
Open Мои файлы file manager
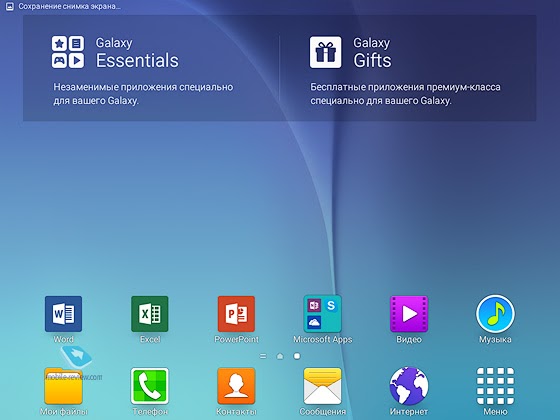63,386
